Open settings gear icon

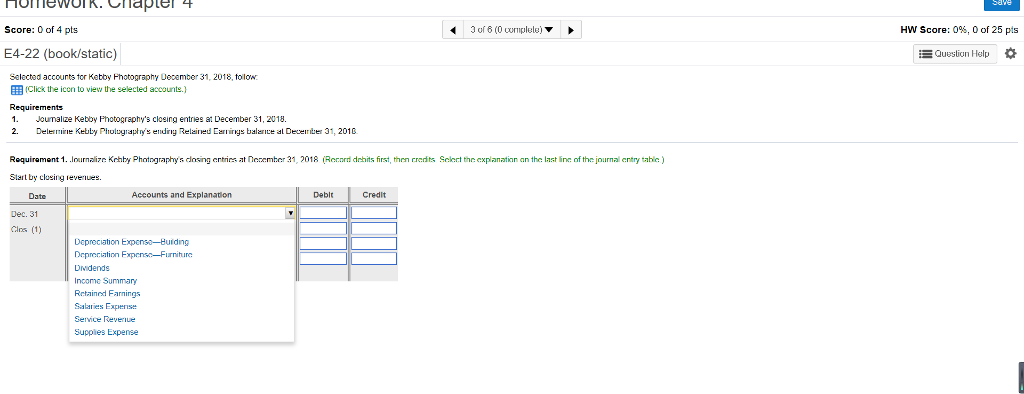coord(1010,54)
